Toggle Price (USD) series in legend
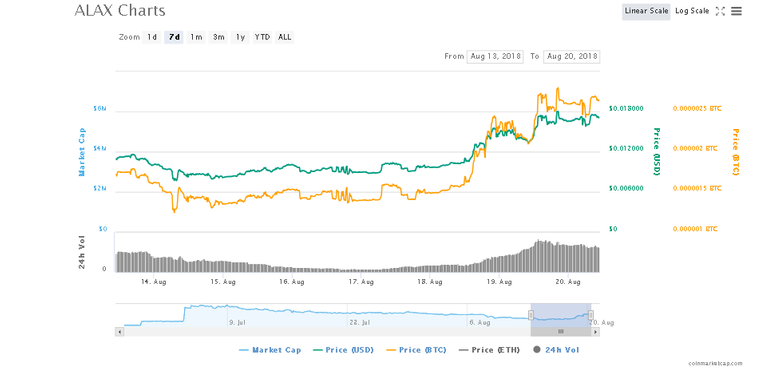The image size is (768, 380). (x=343, y=350)
